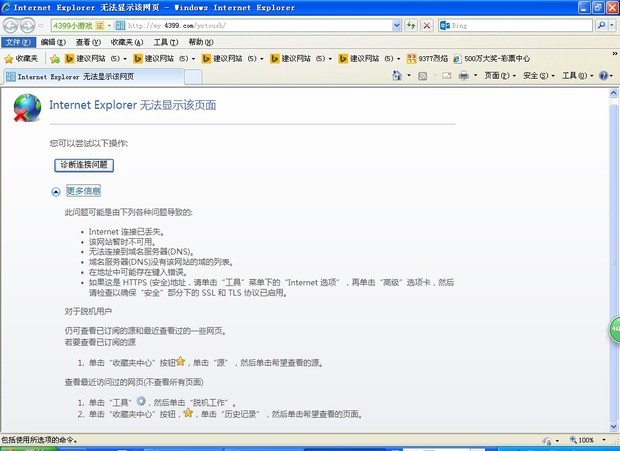The image size is (620, 451).
Task: Select the Internet Explorer 无法显示该网页 tab
Action: point(93,77)
